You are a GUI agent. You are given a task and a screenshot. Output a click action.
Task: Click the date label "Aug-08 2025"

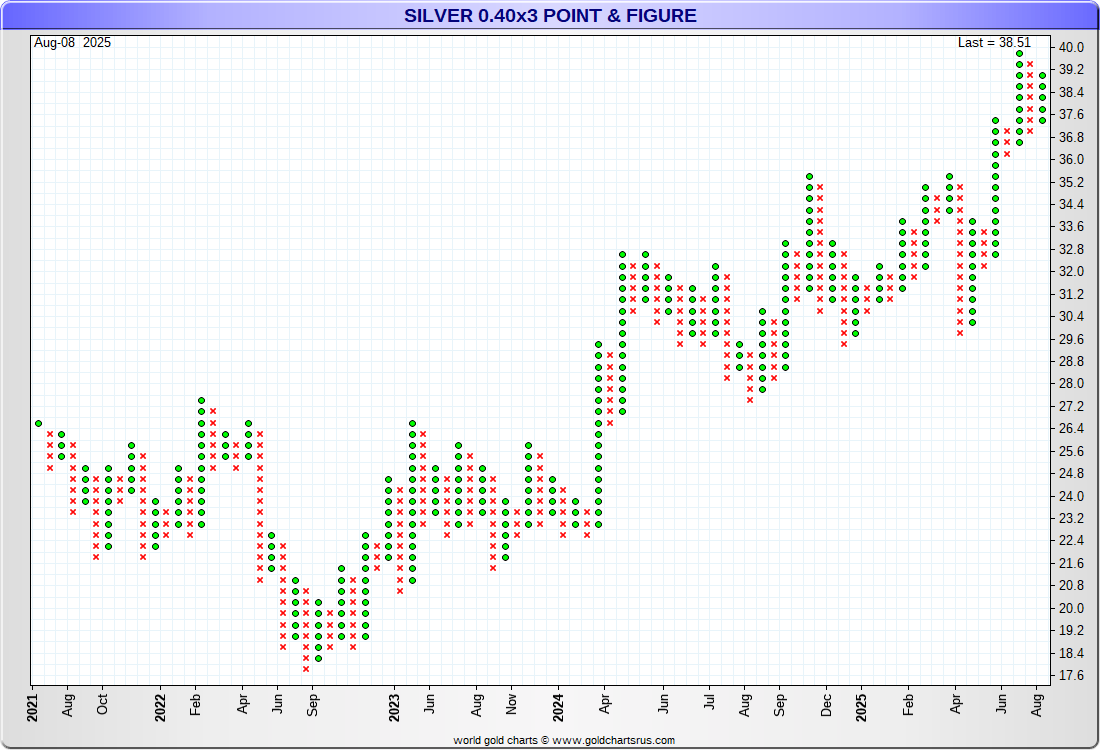coord(72,43)
